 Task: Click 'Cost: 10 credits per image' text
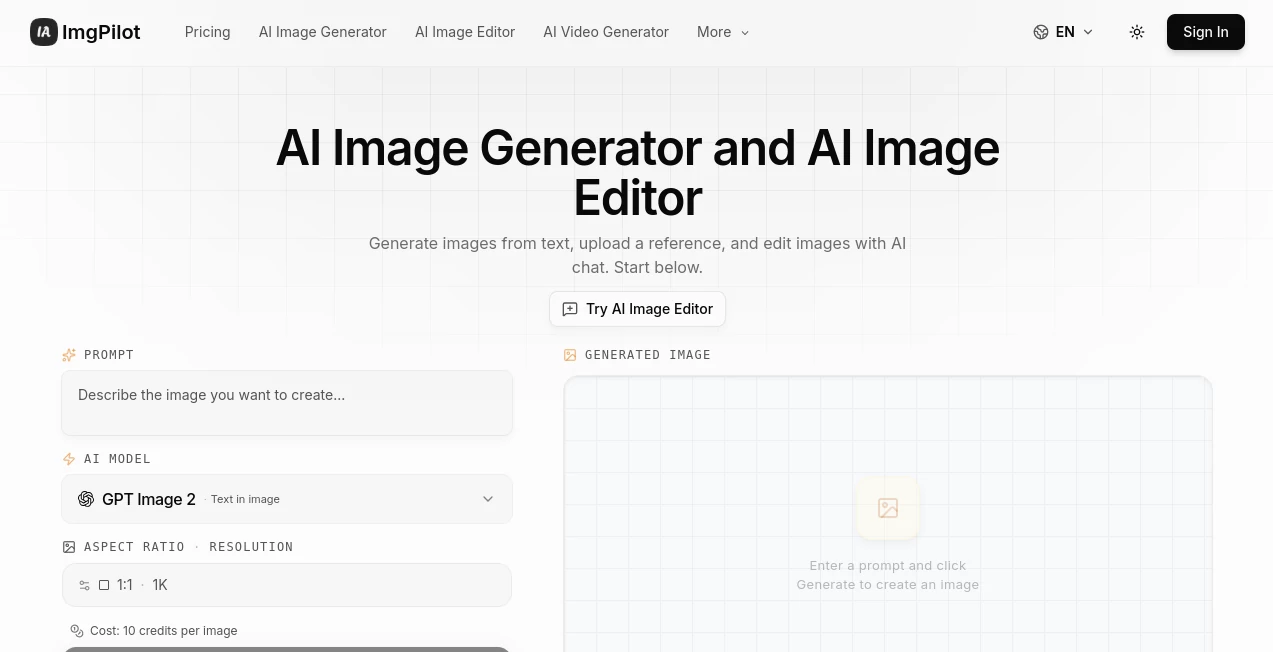[x=164, y=631]
